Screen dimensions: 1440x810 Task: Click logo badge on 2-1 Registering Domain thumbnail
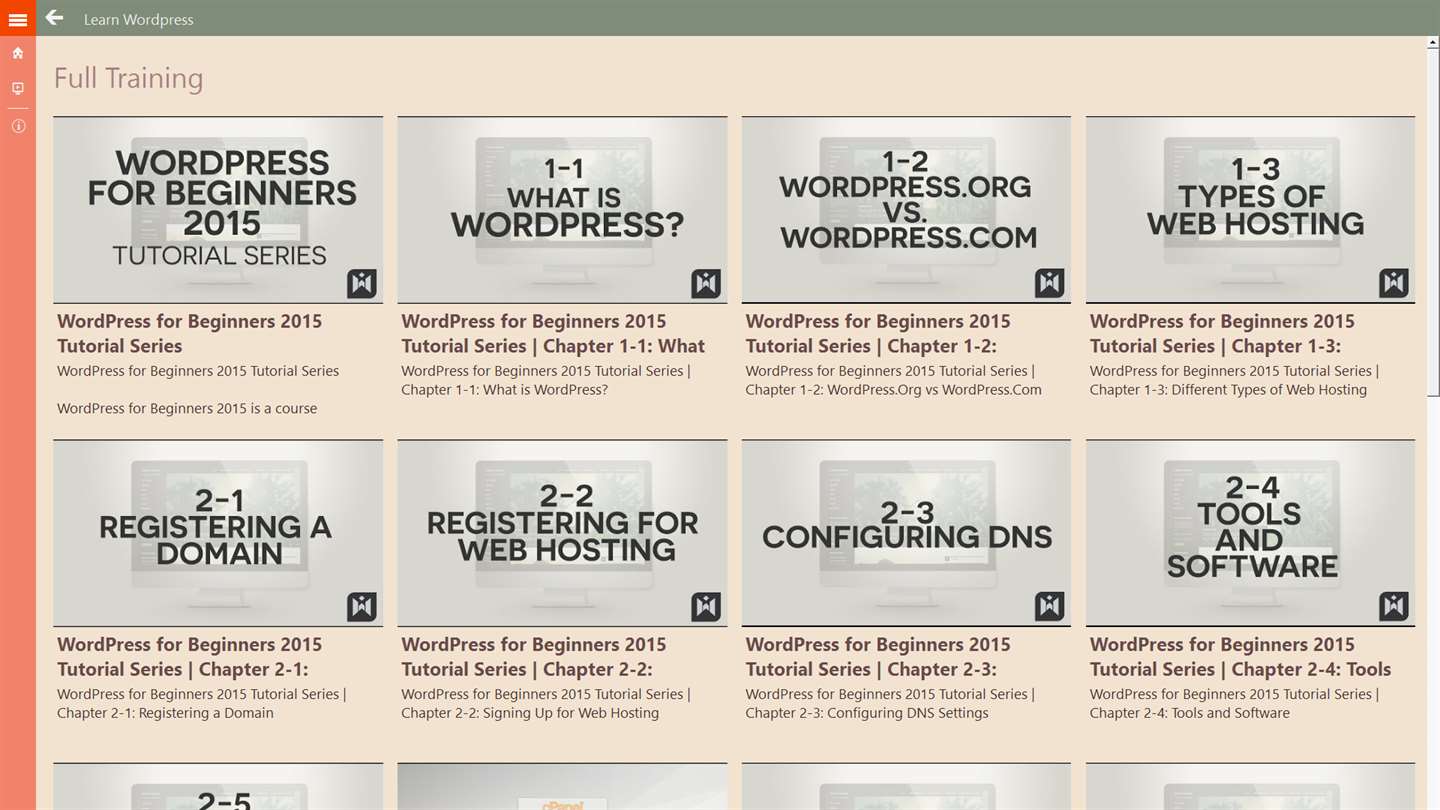(x=362, y=606)
